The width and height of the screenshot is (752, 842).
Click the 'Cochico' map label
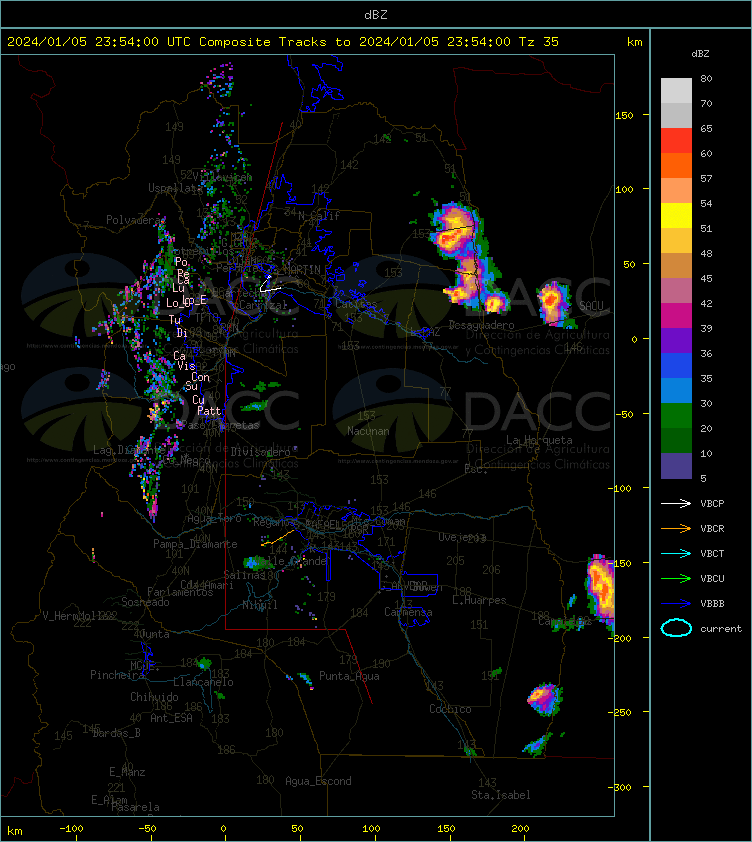pos(450,709)
